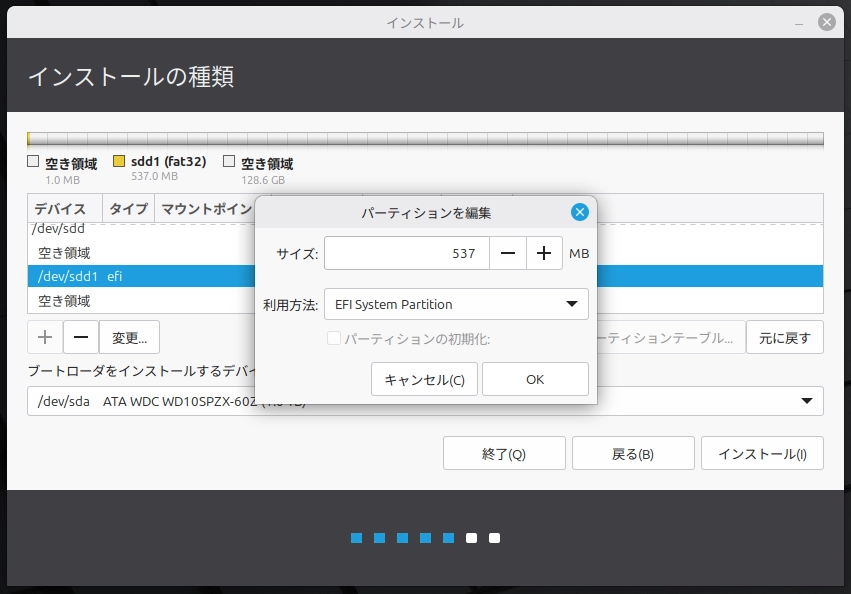The image size is (851, 594).
Task: Cancel editing with キャンセル(C)
Action: point(424,379)
